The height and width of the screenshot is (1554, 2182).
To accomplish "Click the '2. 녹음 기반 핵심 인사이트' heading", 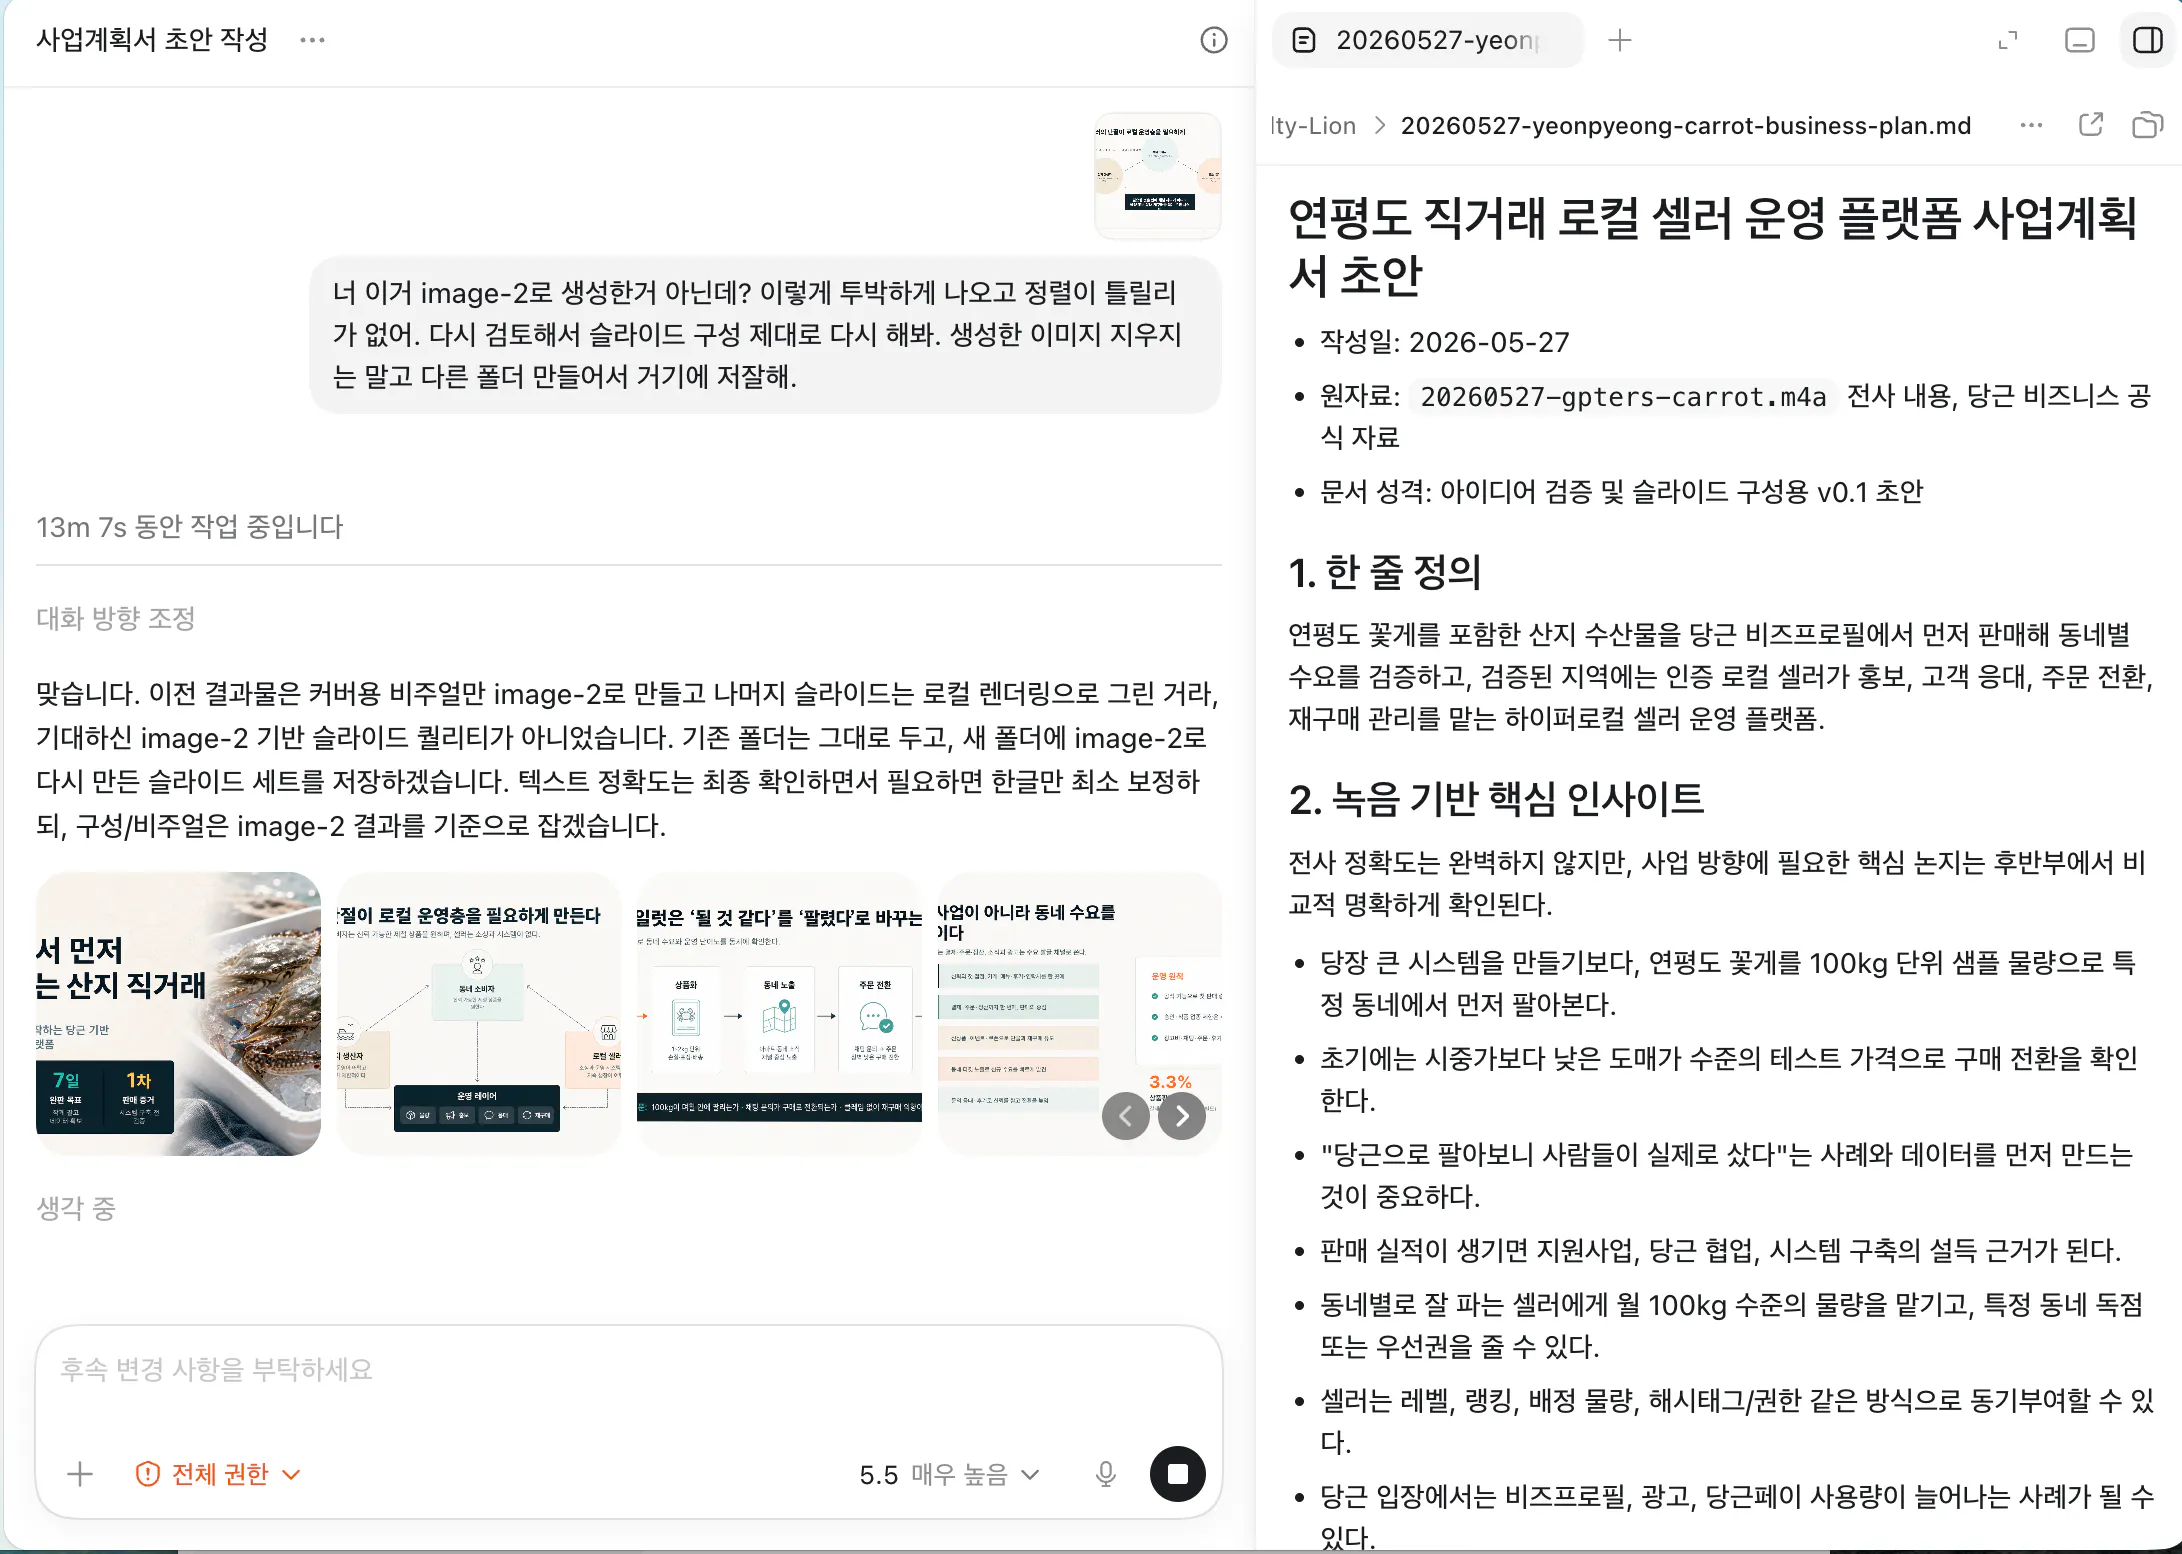I will pyautogui.click(x=1496, y=799).
